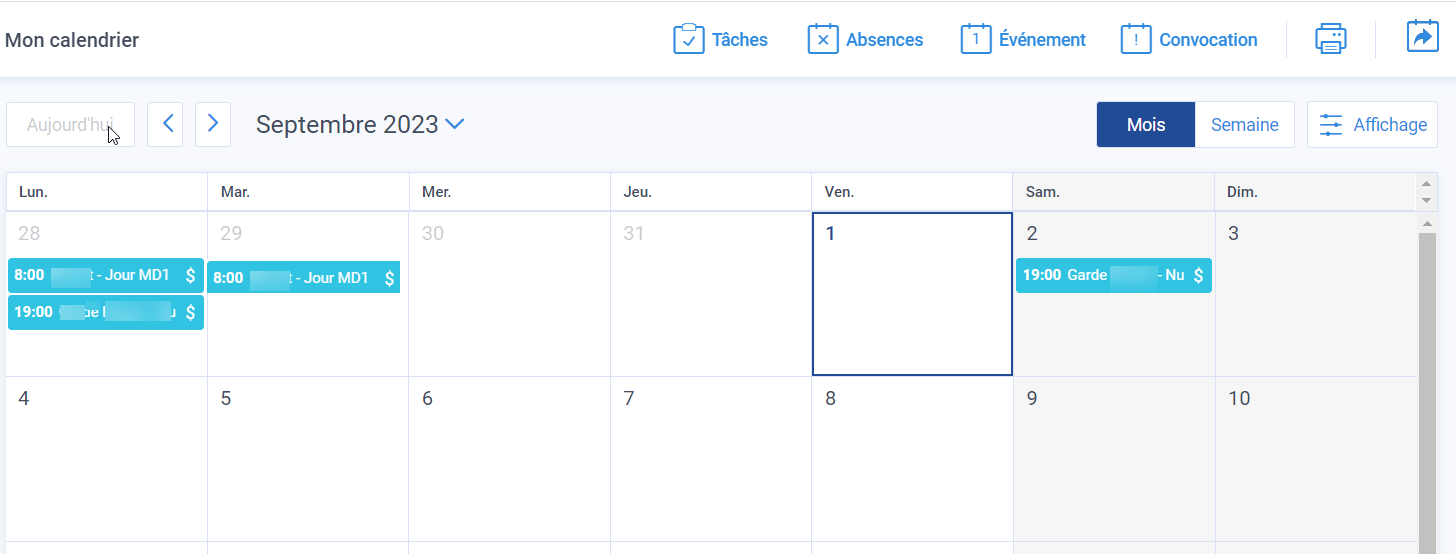Viewport: 1456px width, 554px height.
Task: Click dollar icon on Saturday 19:00 Garde
Action: pos(1198,275)
